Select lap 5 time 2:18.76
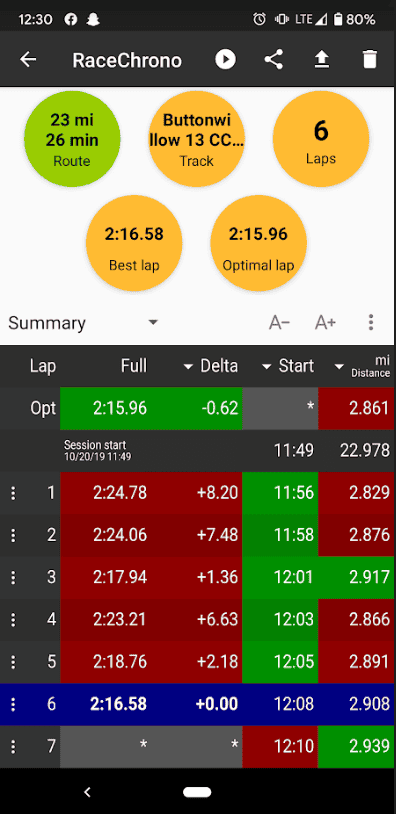Screen dimensions: 396x814 [x=120, y=662]
